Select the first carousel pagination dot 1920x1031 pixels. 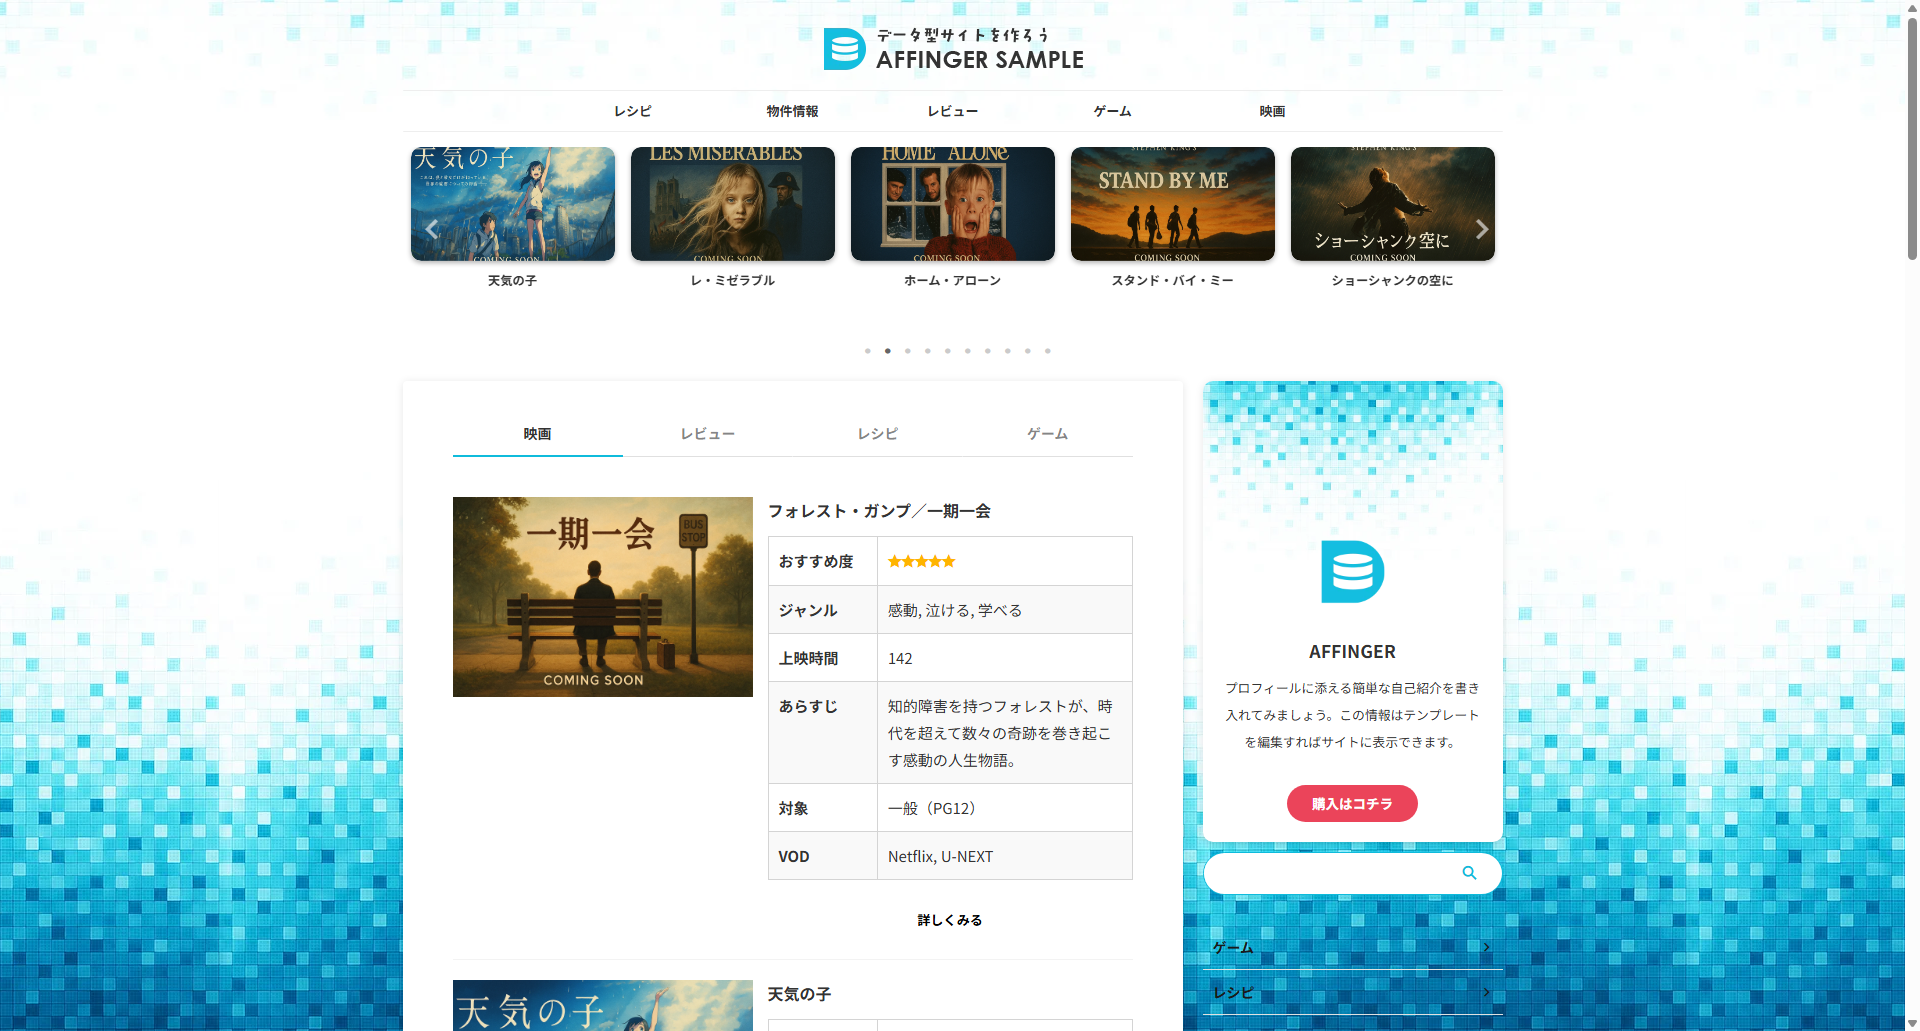[x=868, y=351]
